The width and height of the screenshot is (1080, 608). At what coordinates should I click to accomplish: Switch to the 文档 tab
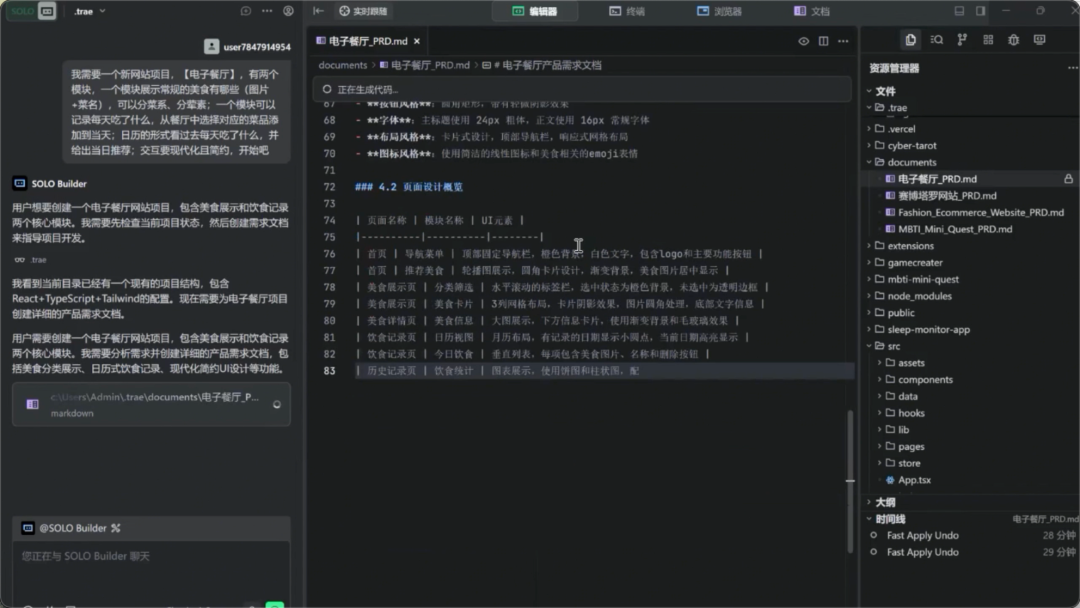pos(812,11)
